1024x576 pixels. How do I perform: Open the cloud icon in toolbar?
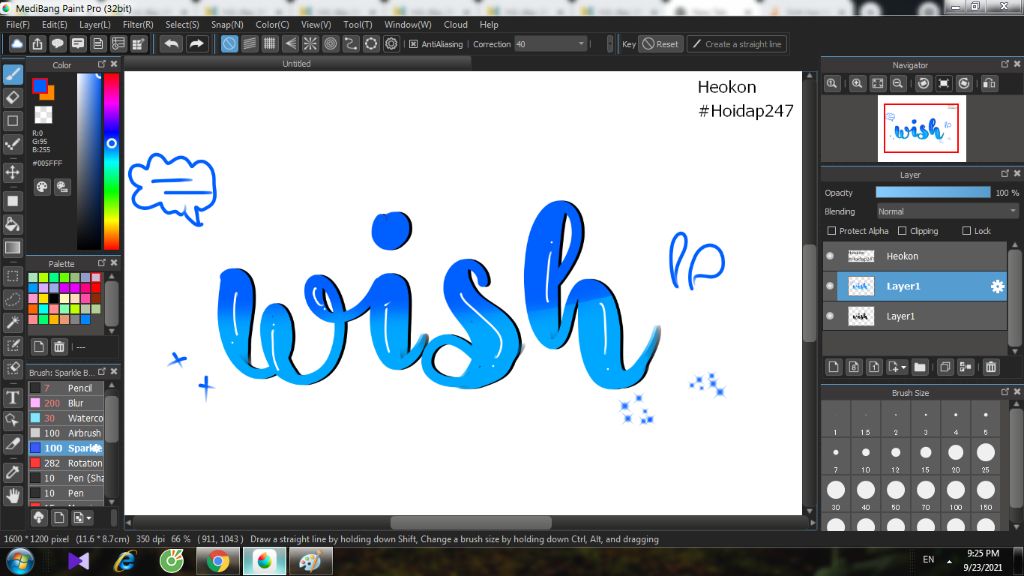[17, 44]
